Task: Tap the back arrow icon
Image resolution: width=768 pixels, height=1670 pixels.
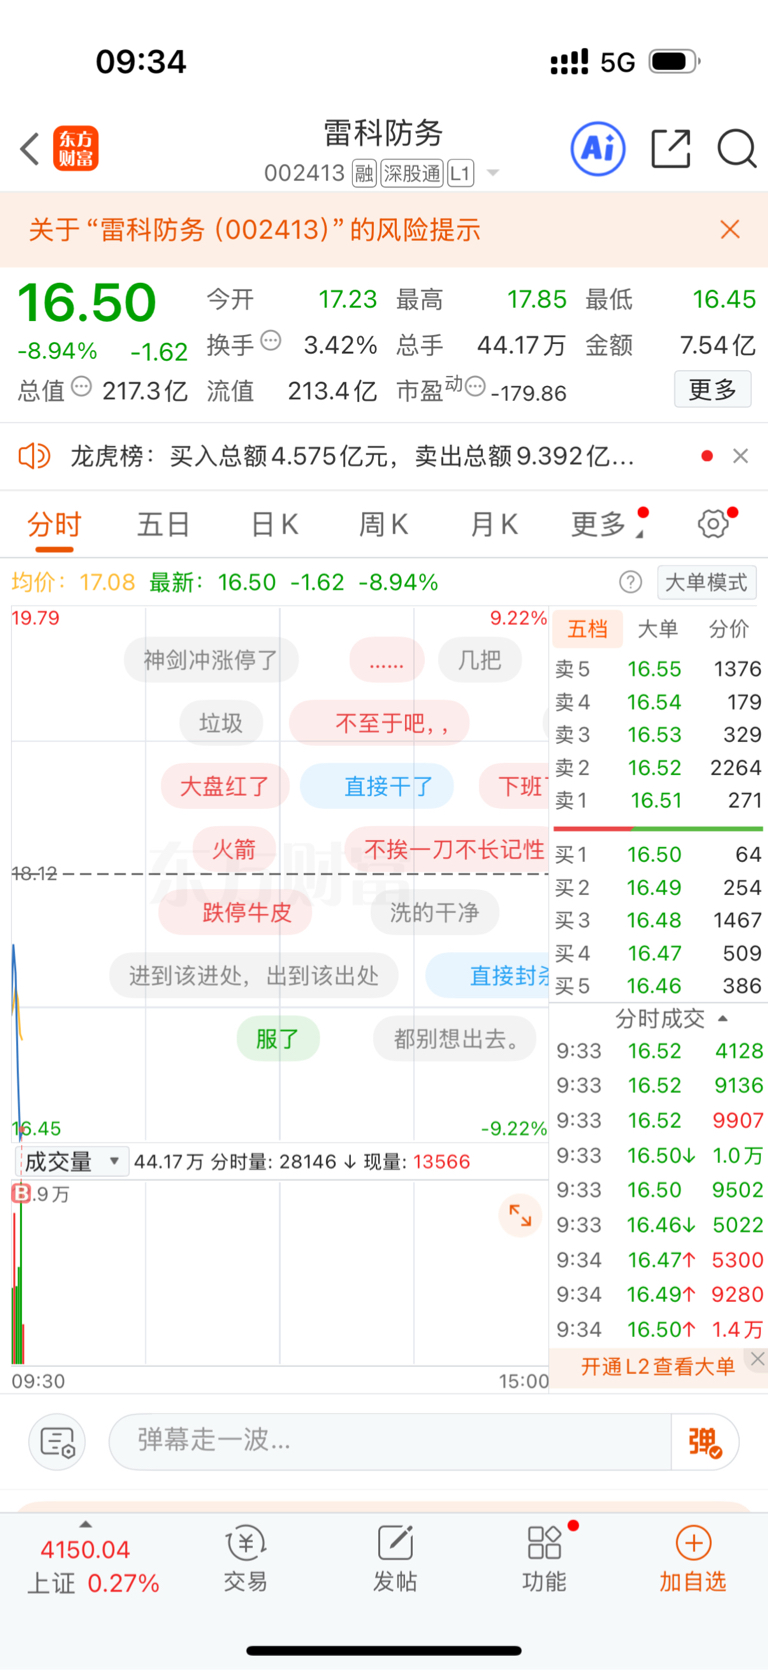Action: [30, 149]
